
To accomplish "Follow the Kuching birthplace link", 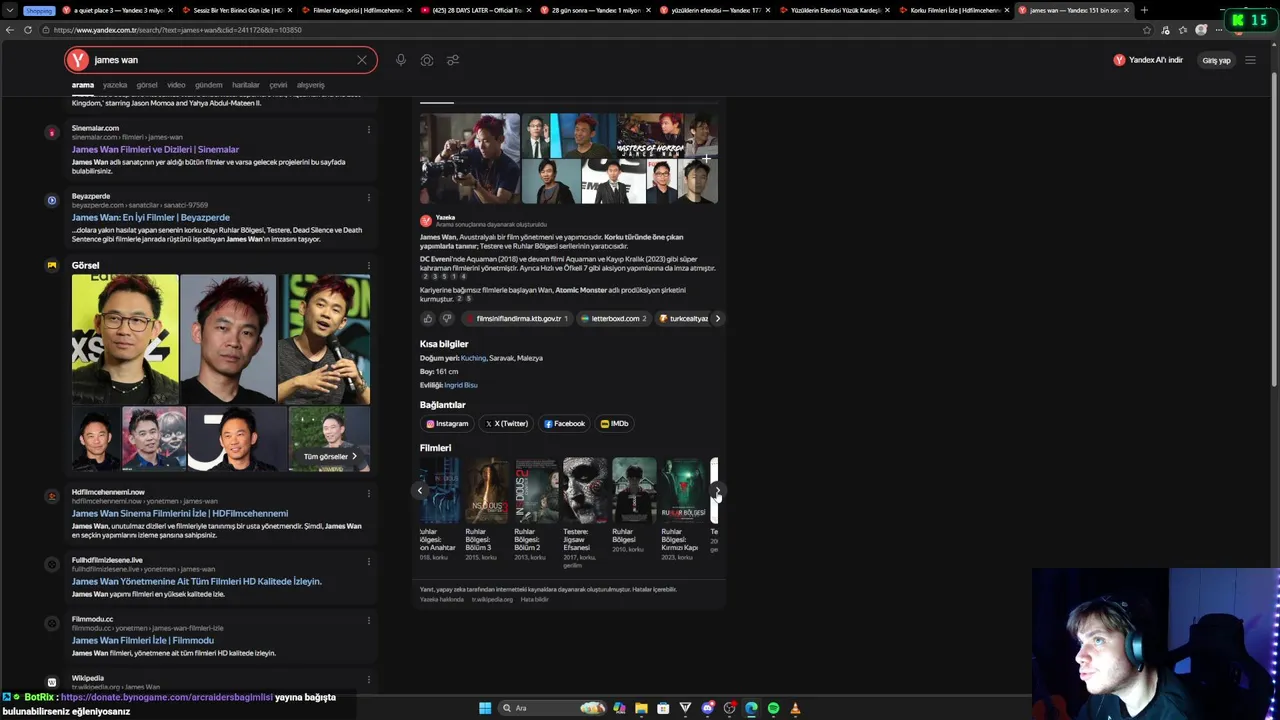I will [473, 358].
